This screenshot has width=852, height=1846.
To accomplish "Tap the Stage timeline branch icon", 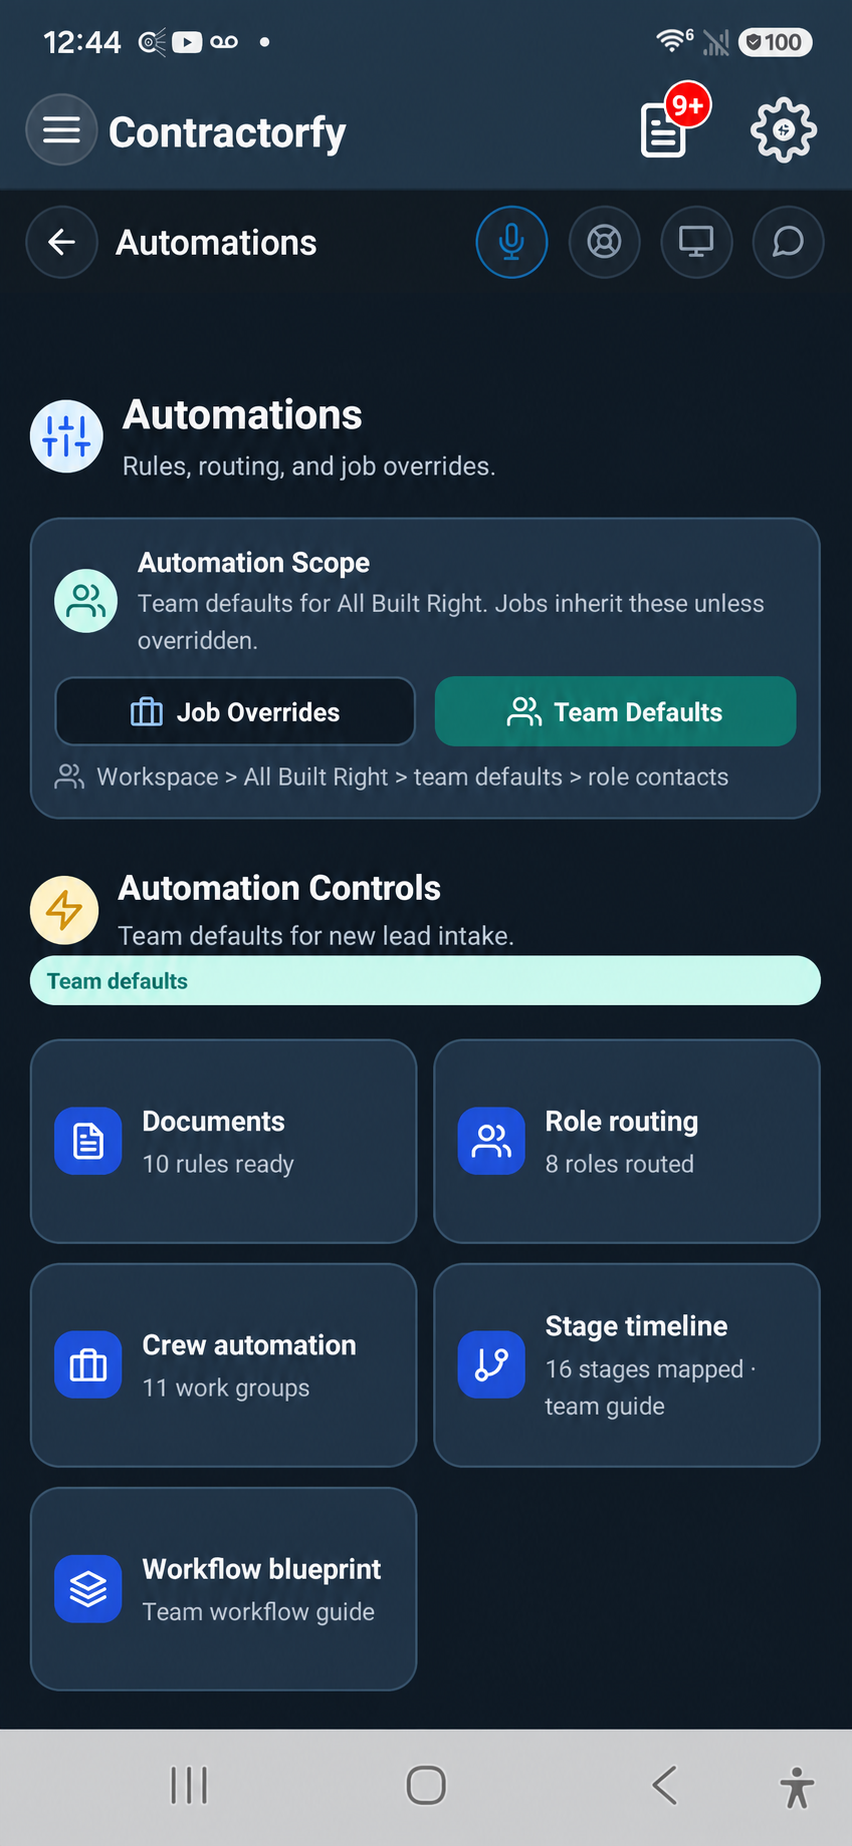I will point(491,1365).
